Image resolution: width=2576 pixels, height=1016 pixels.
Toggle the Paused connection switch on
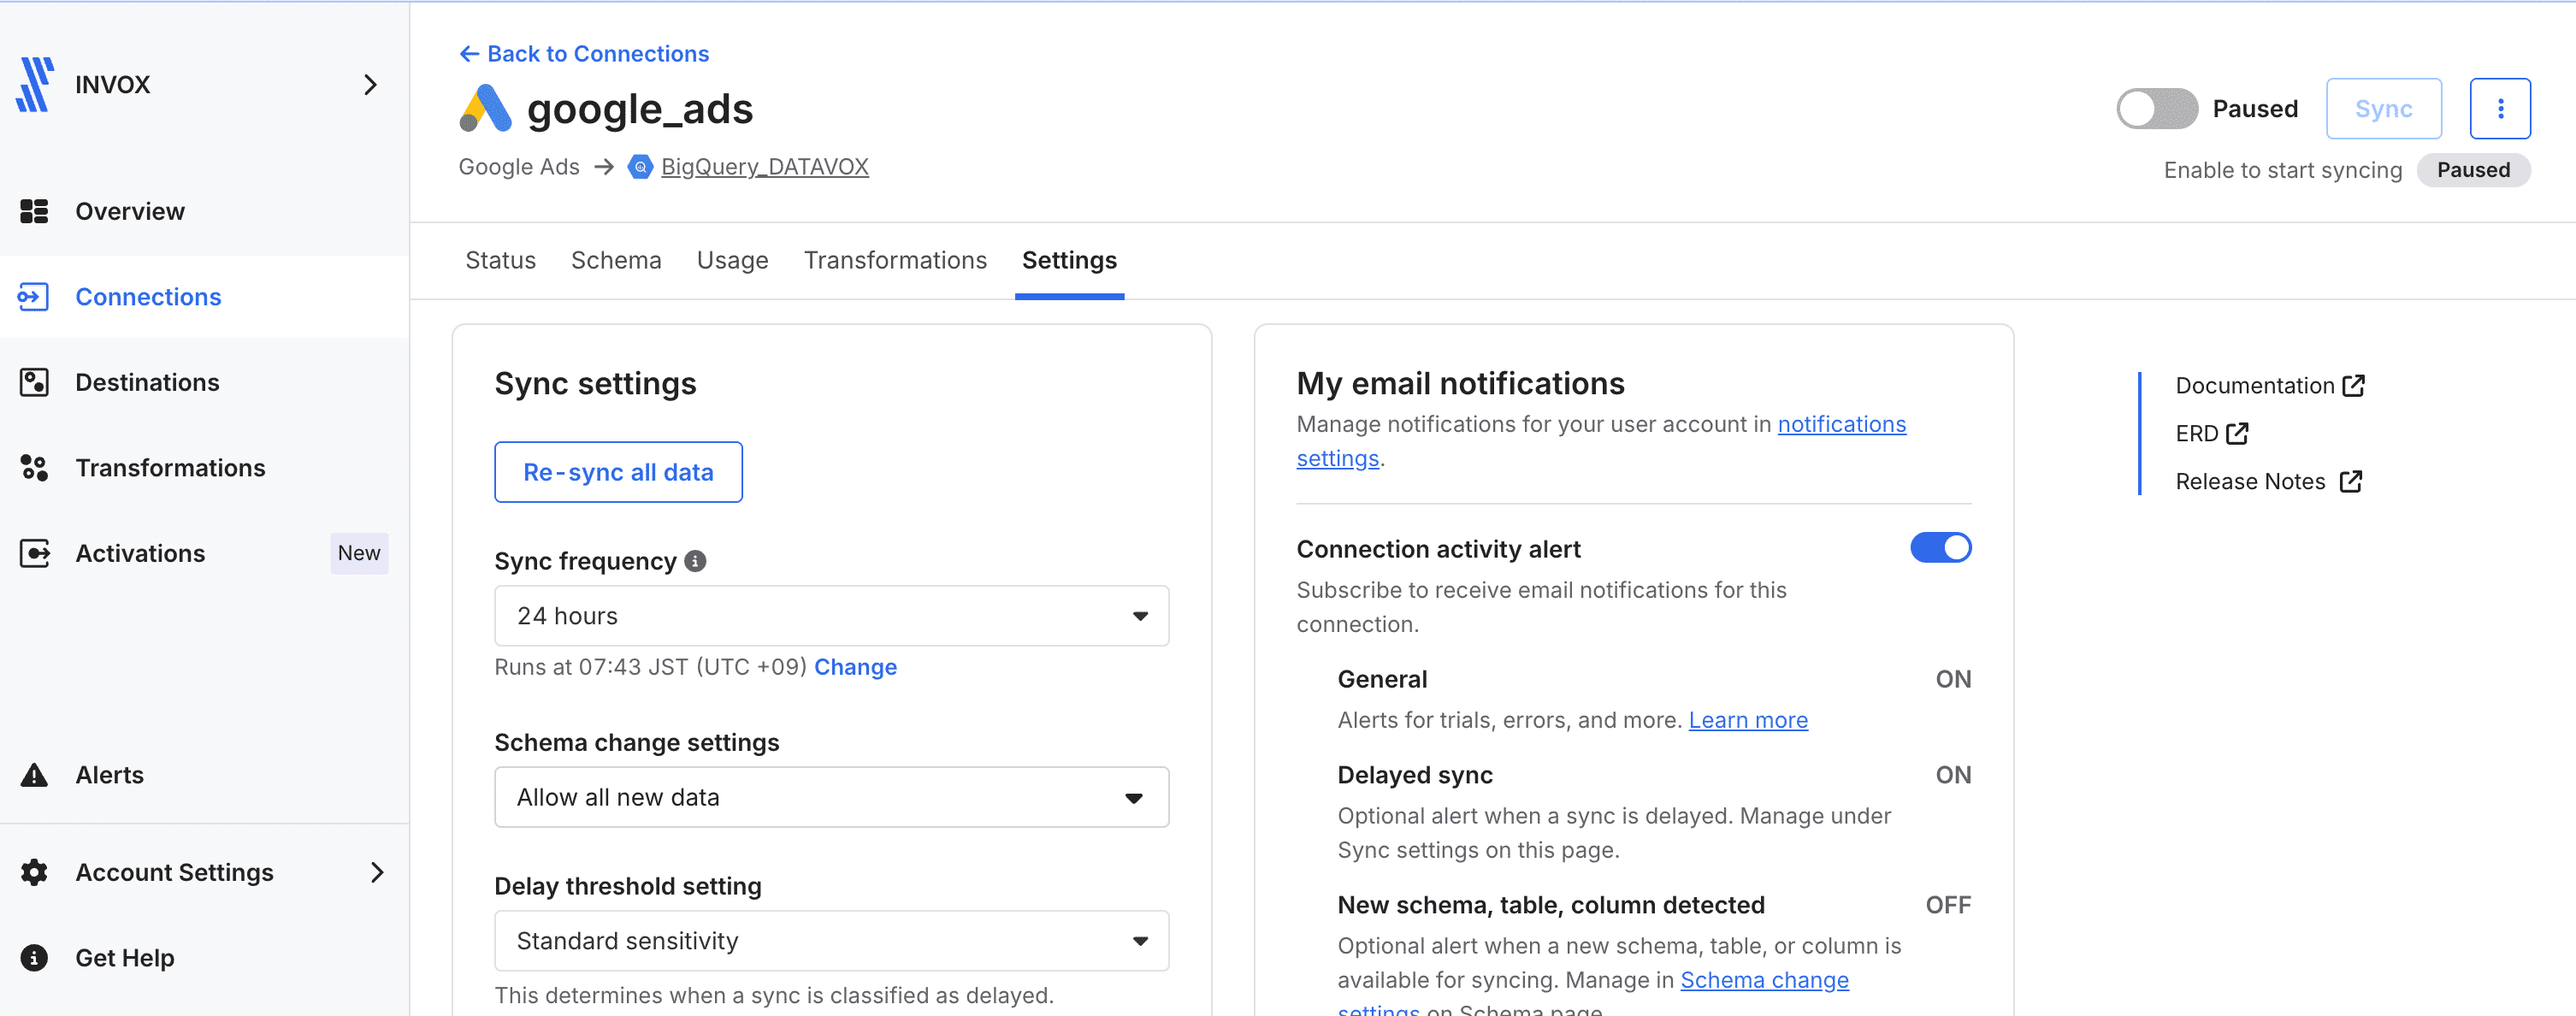(2157, 108)
